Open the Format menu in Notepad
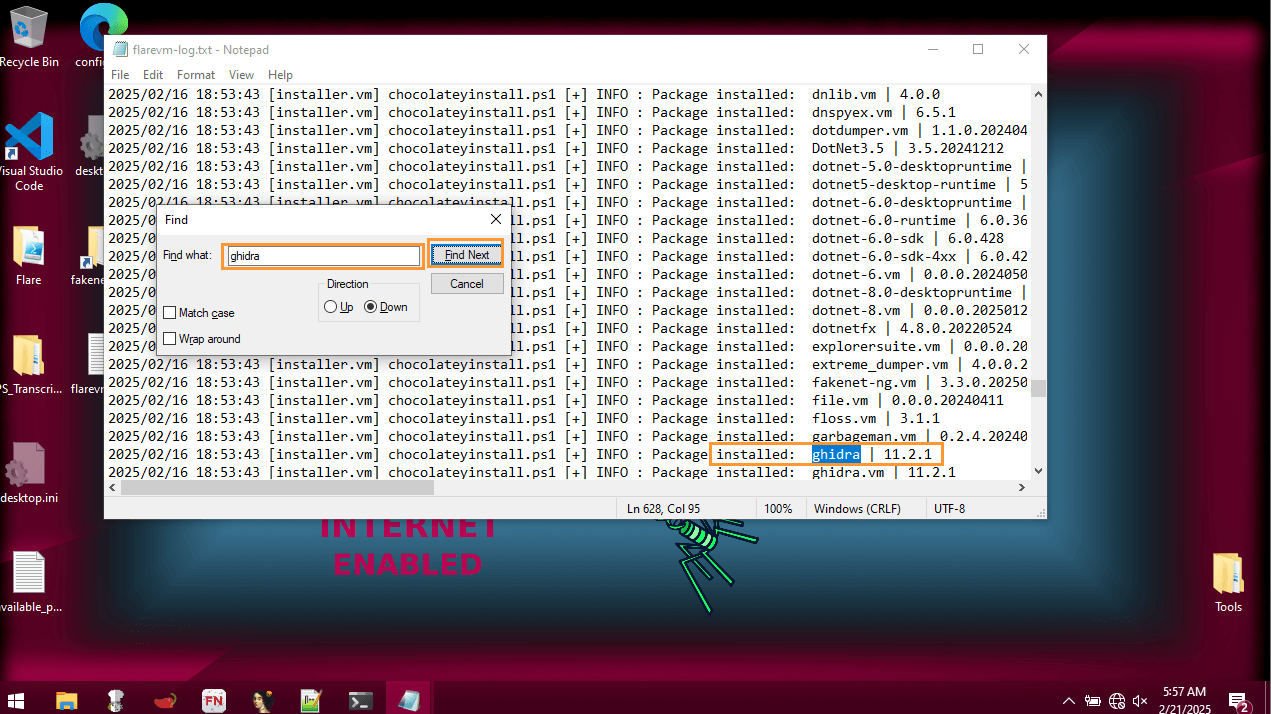Image resolution: width=1271 pixels, height=714 pixels. click(x=196, y=74)
